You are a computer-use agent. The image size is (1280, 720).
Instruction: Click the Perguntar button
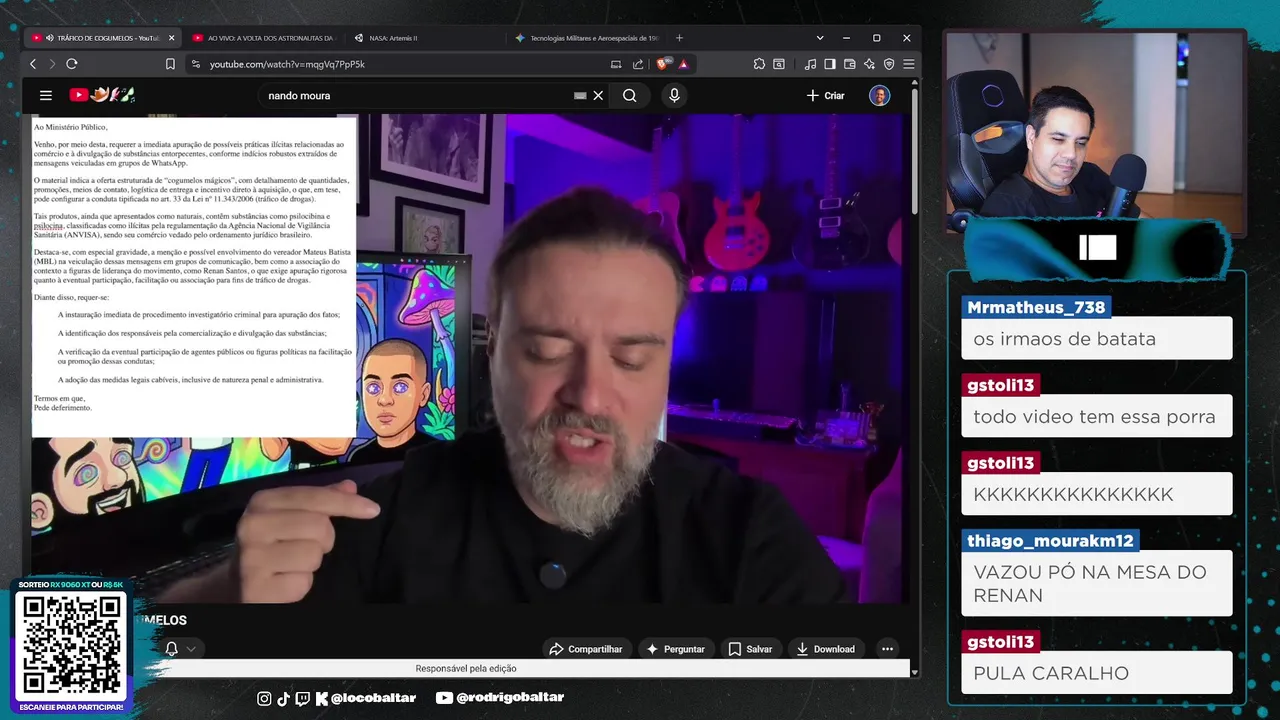point(676,649)
